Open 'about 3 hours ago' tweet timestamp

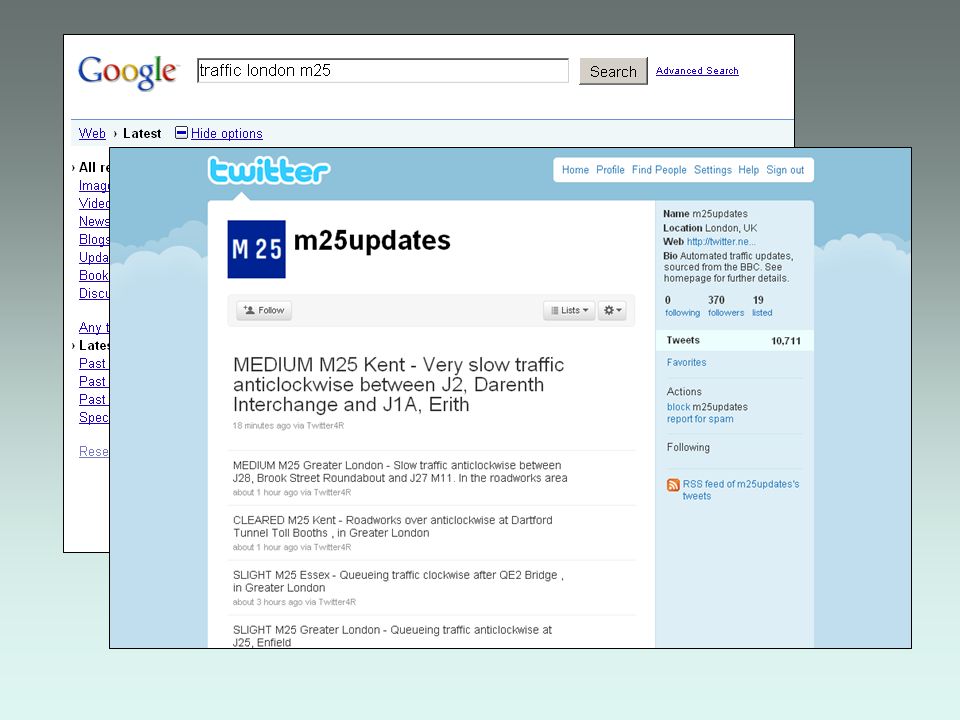pyautogui.click(x=268, y=602)
